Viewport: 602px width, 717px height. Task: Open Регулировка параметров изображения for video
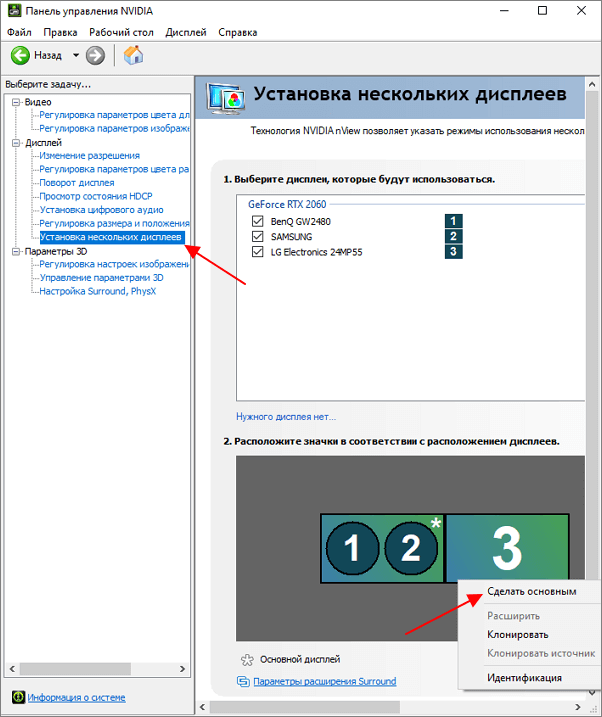(114, 128)
